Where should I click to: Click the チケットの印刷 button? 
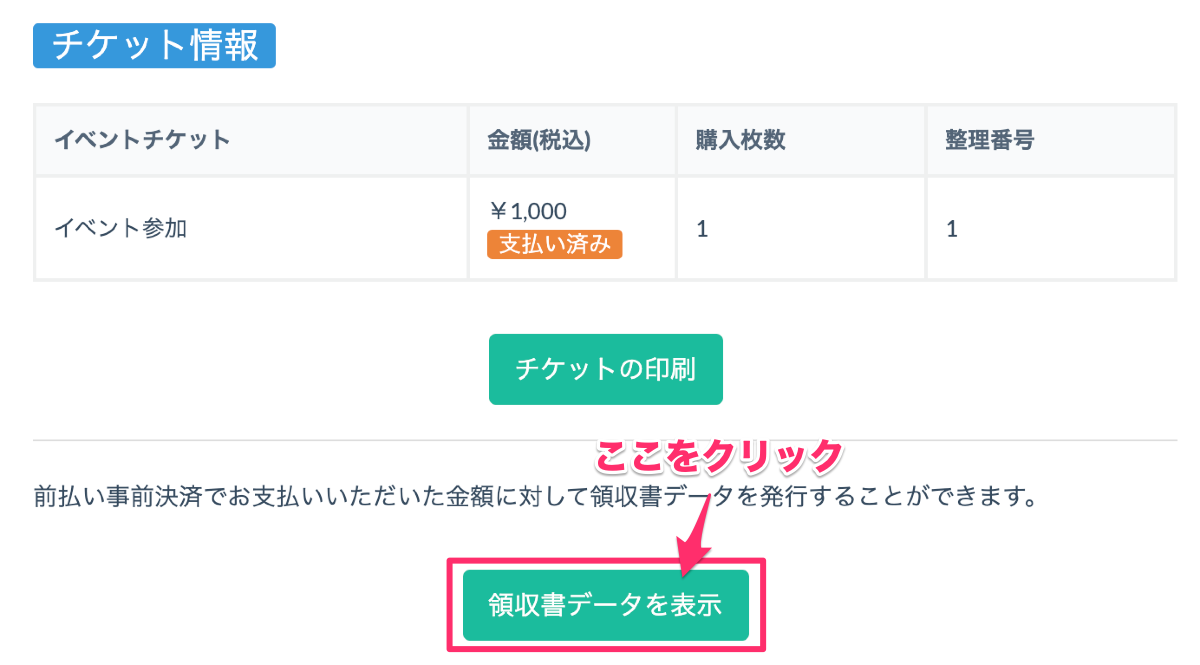(605, 369)
